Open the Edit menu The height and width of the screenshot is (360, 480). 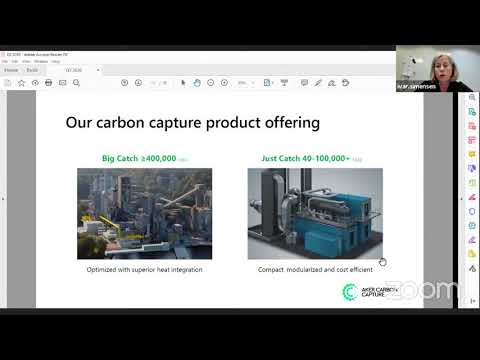(x=15, y=62)
